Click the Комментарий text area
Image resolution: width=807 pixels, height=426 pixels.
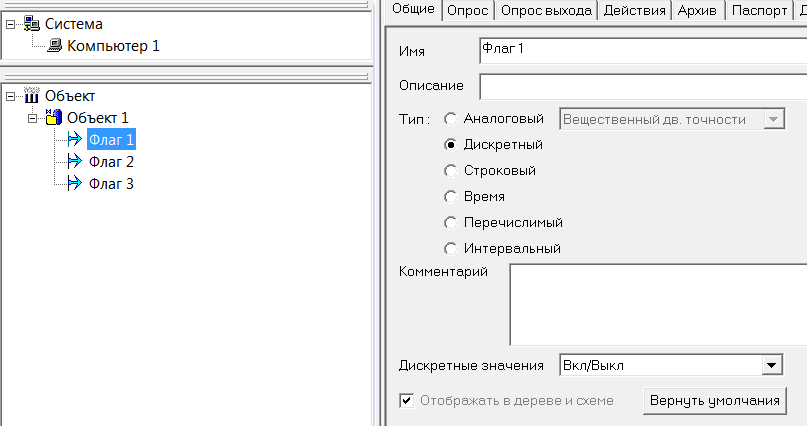pyautogui.click(x=658, y=305)
